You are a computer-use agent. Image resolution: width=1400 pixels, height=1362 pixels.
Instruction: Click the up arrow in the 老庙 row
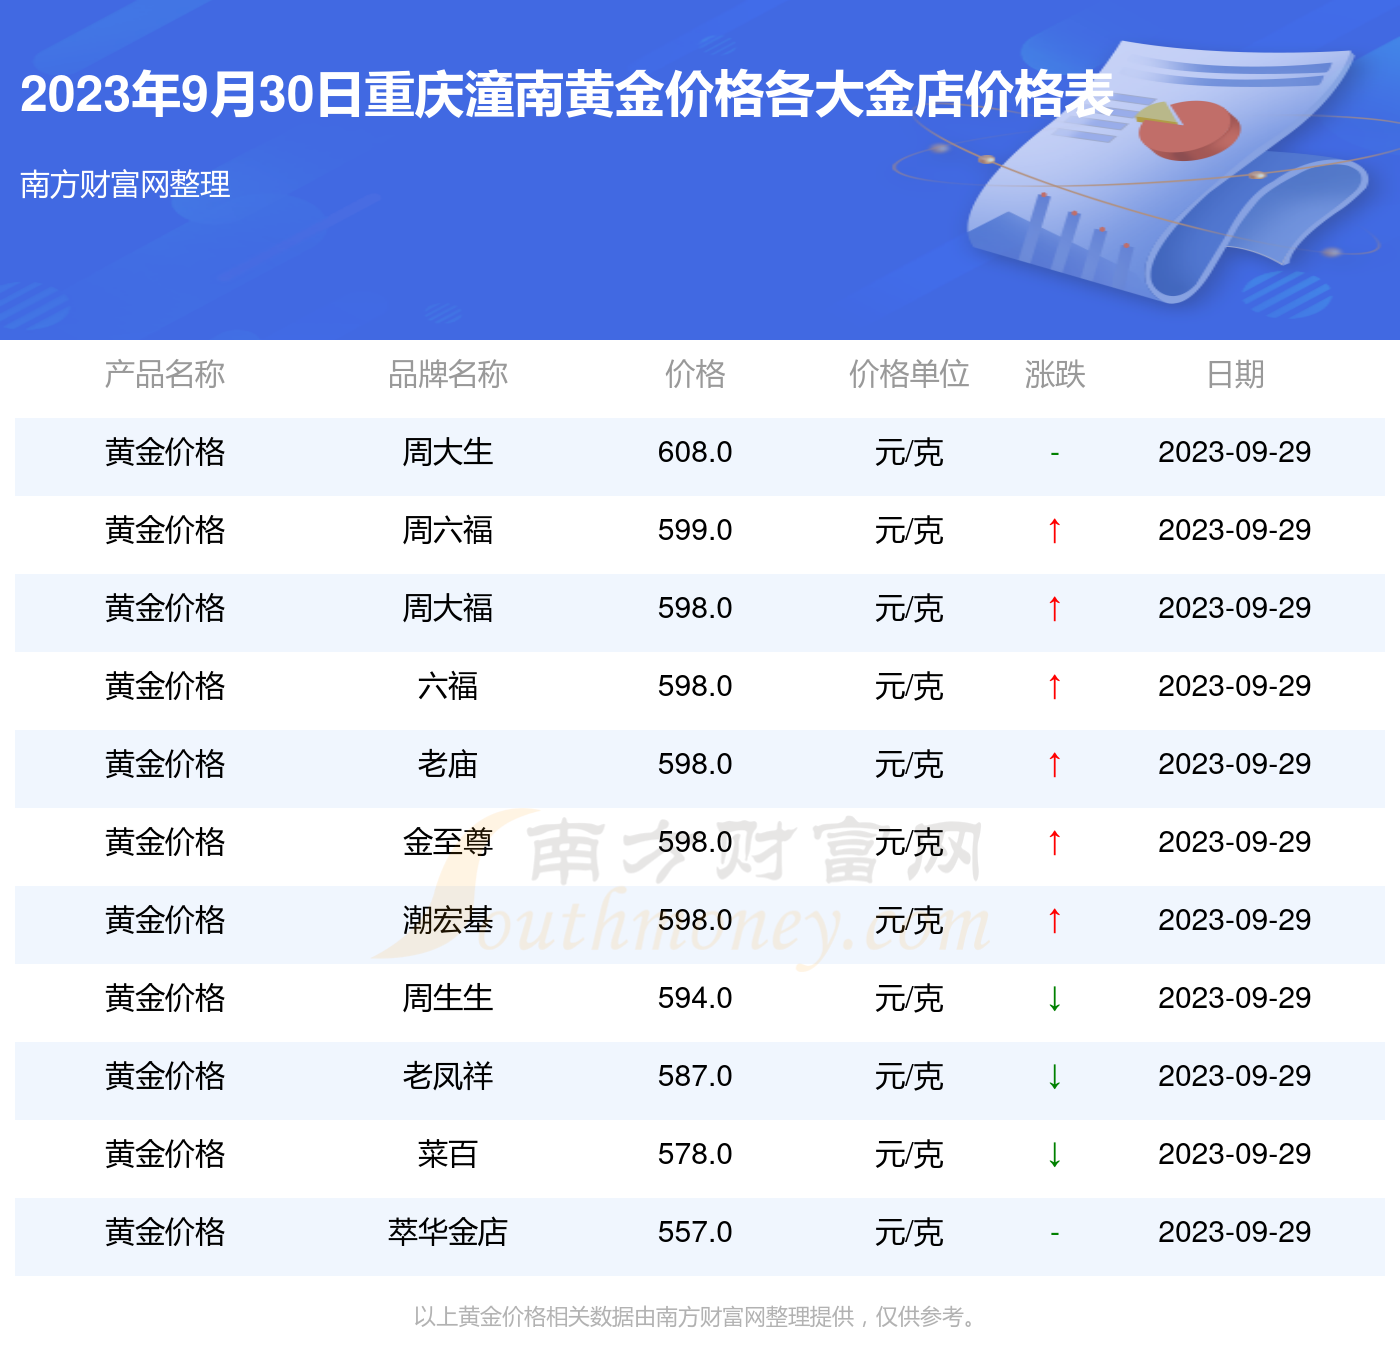click(1054, 764)
